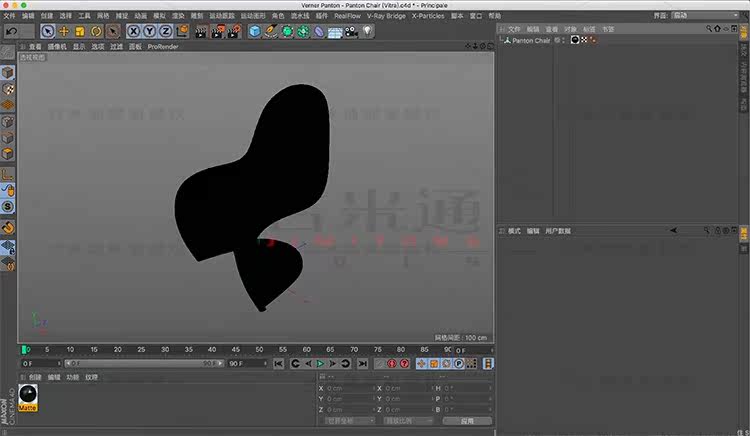Viewport: 750px width, 436px height.
Task: Toggle X axis lock
Action: [133, 32]
